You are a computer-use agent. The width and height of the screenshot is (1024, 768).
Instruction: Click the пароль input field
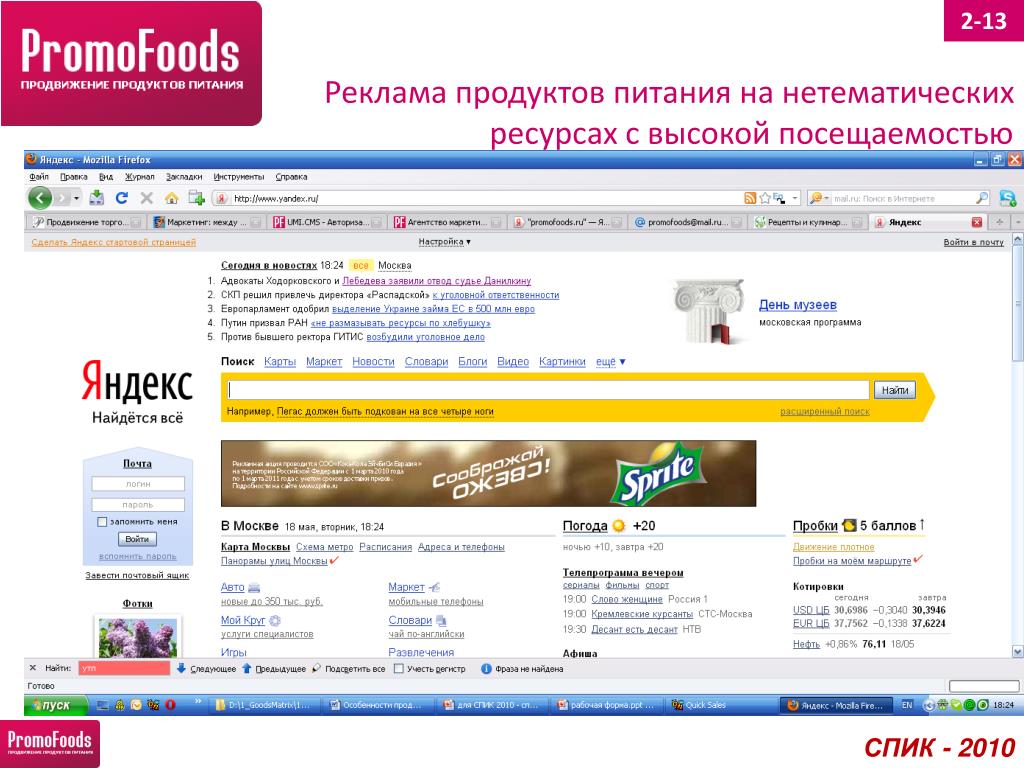pyautogui.click(x=138, y=505)
